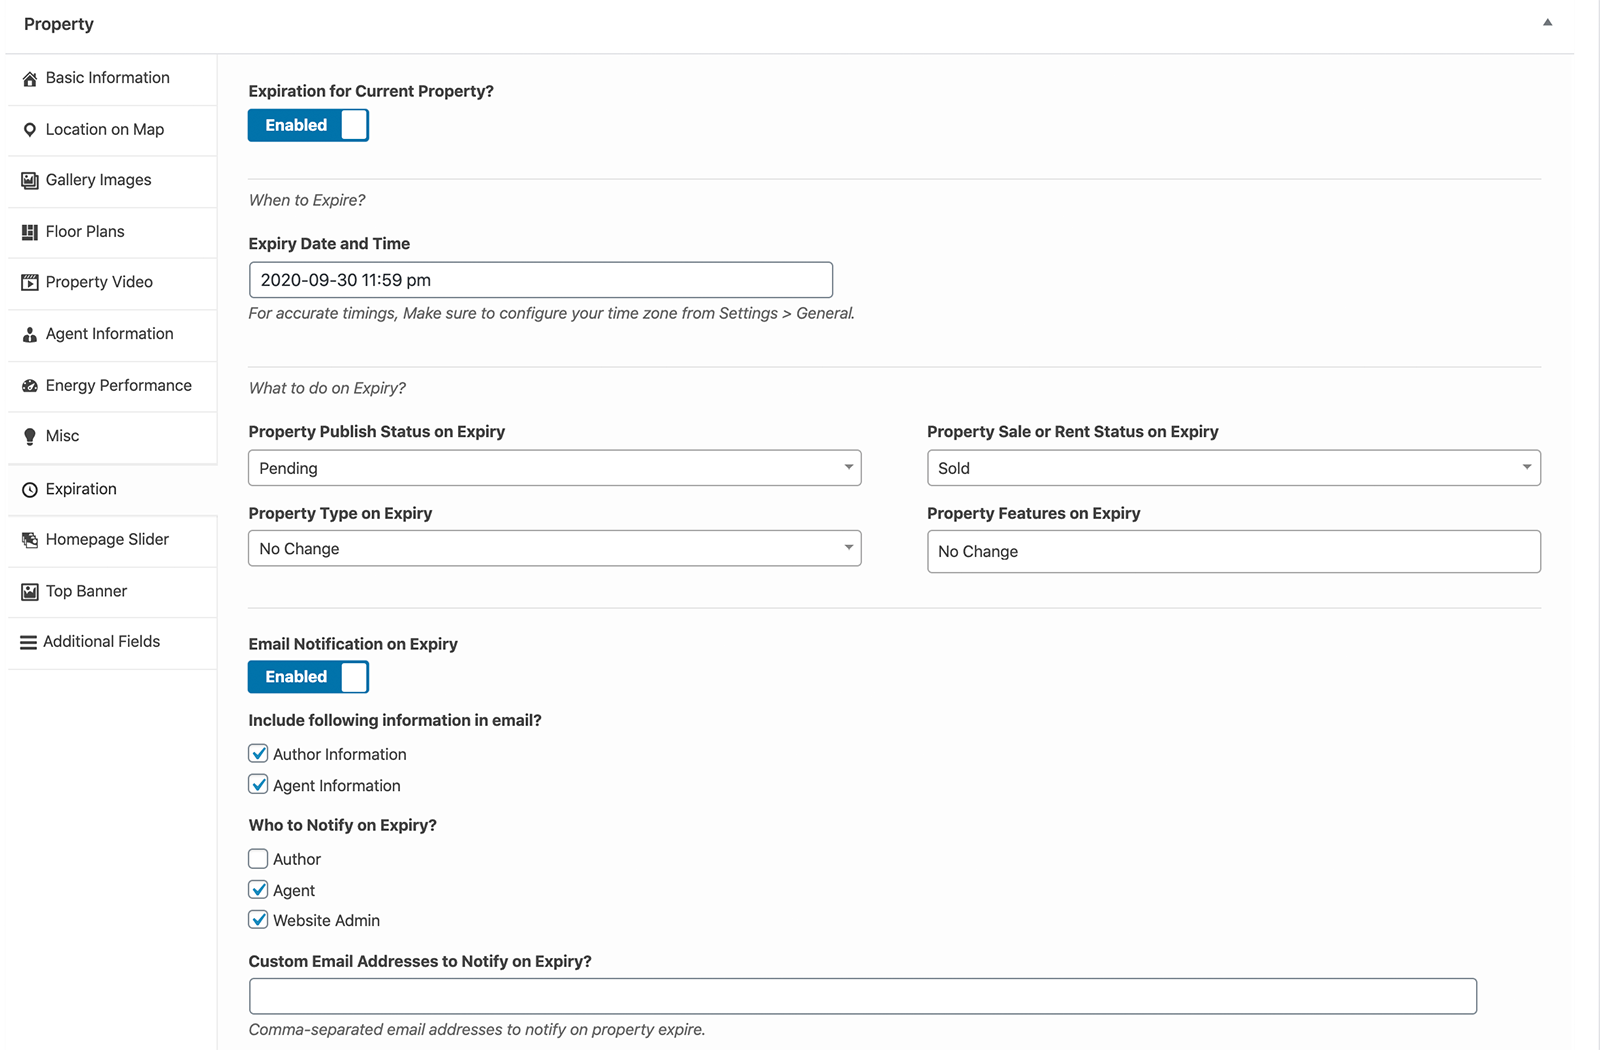
Task: Click the Property Video film icon
Action: click(x=30, y=283)
